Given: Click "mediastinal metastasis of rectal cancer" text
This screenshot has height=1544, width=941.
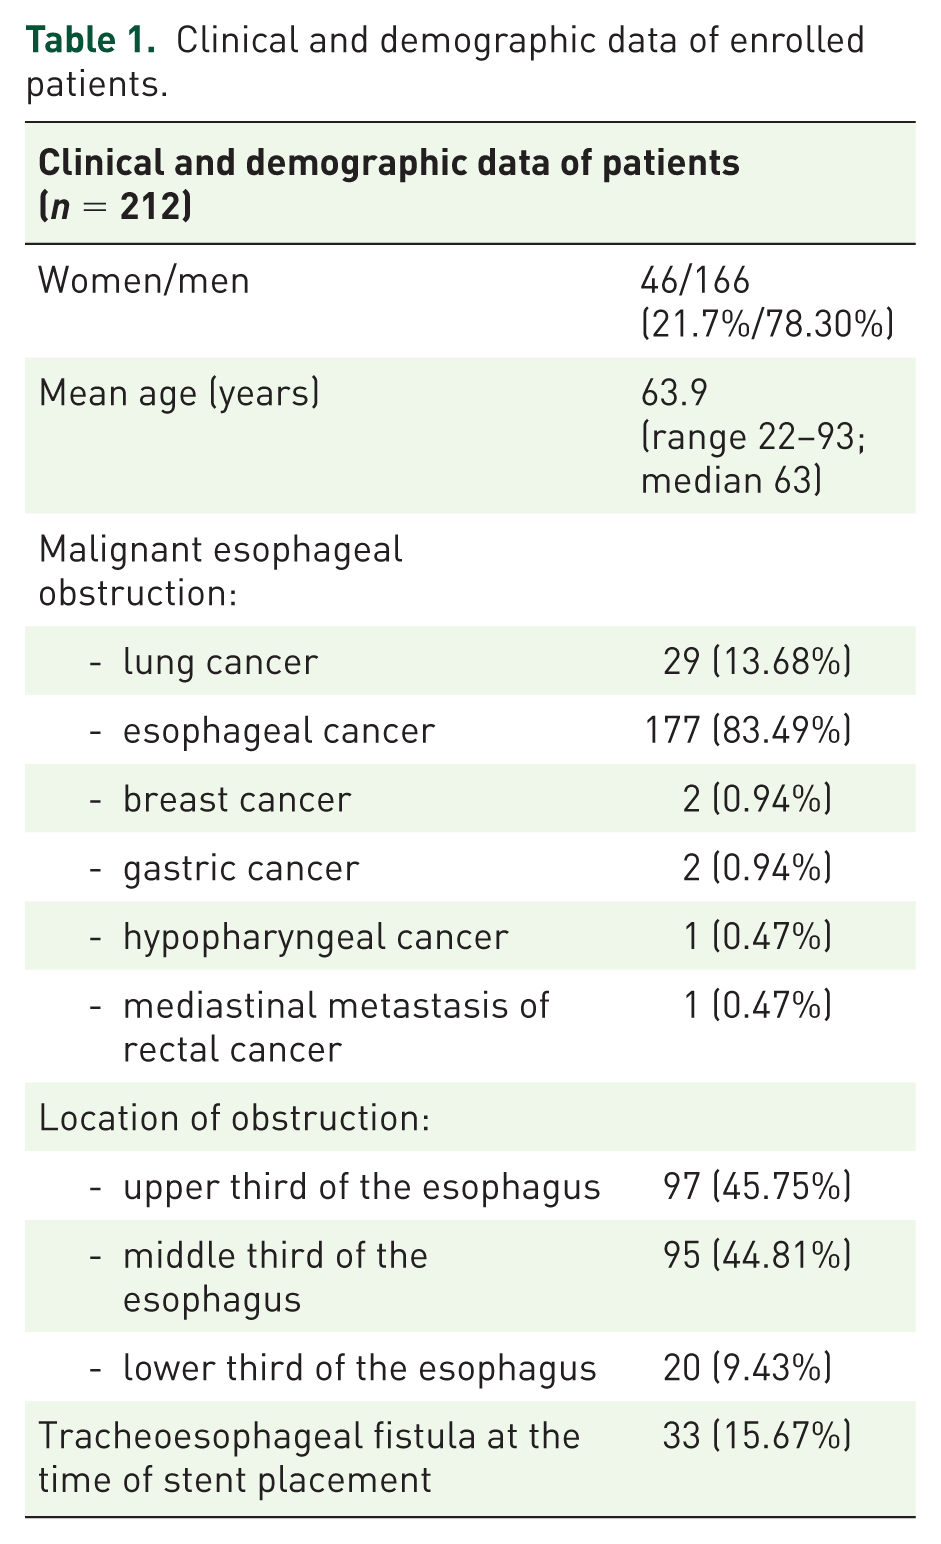Looking at the screenshot, I should (336, 1027).
